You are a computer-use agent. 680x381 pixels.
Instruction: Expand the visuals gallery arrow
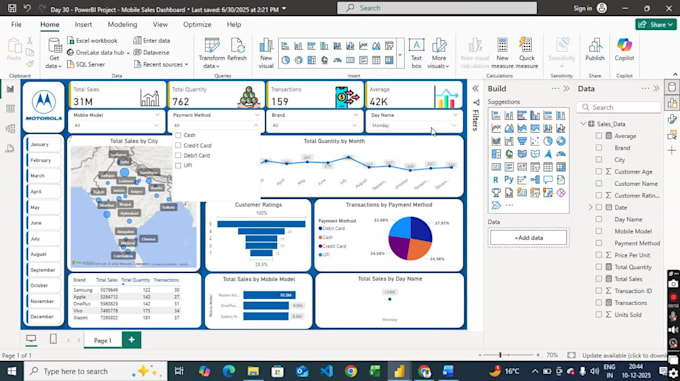point(400,55)
